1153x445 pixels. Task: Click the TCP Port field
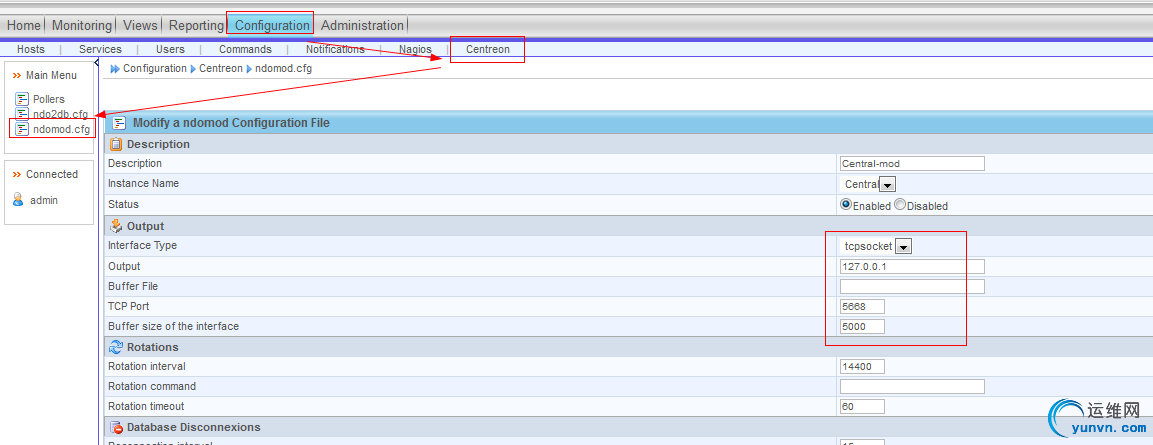[862, 306]
